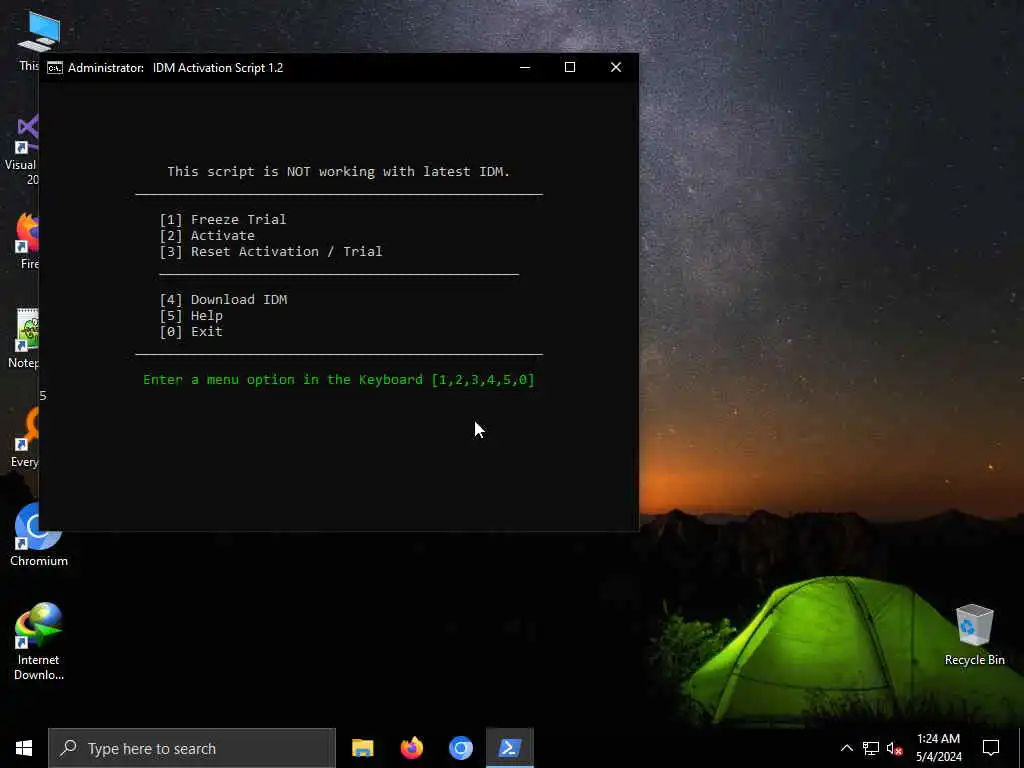Click the green 'Enter a menu option' prompt
The height and width of the screenshot is (768, 1024).
pos(339,379)
